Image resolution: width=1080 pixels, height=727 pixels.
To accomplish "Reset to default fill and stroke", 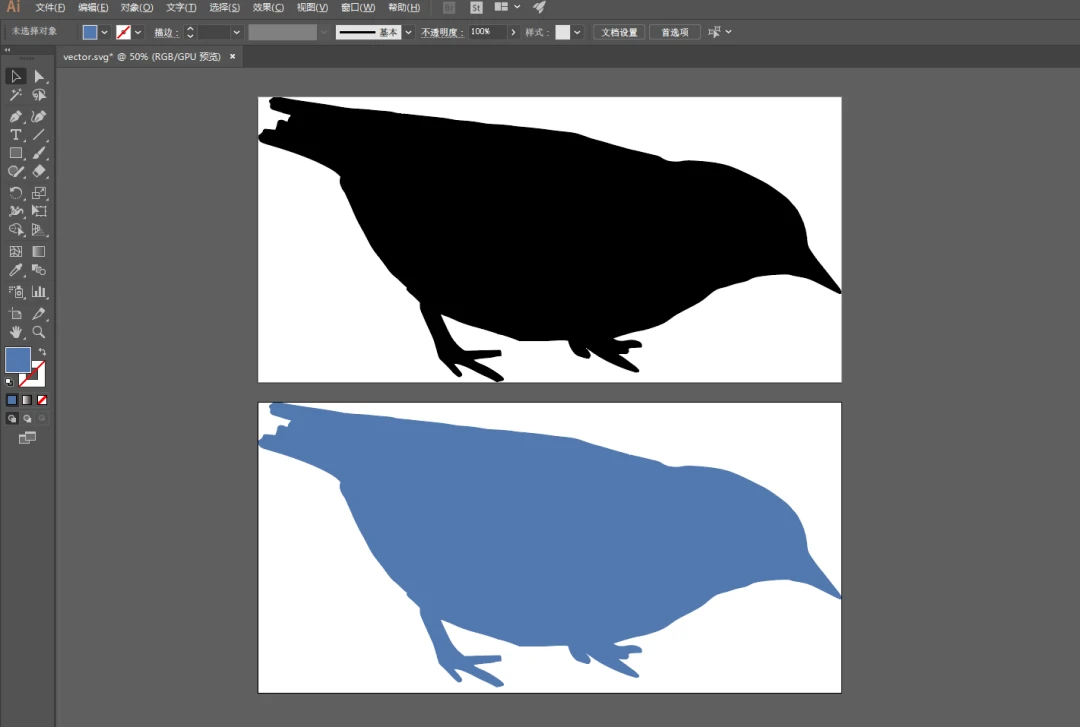I will (x=9, y=382).
